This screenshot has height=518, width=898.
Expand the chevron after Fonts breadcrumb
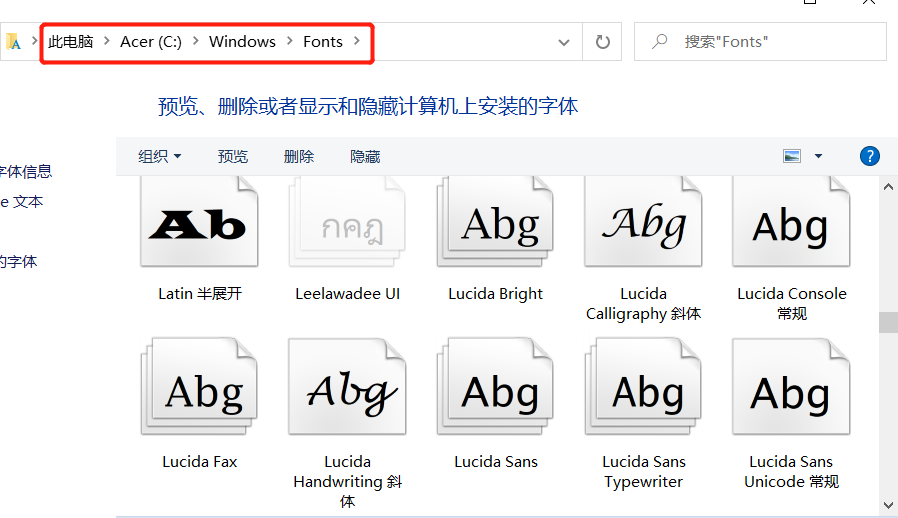tap(357, 41)
